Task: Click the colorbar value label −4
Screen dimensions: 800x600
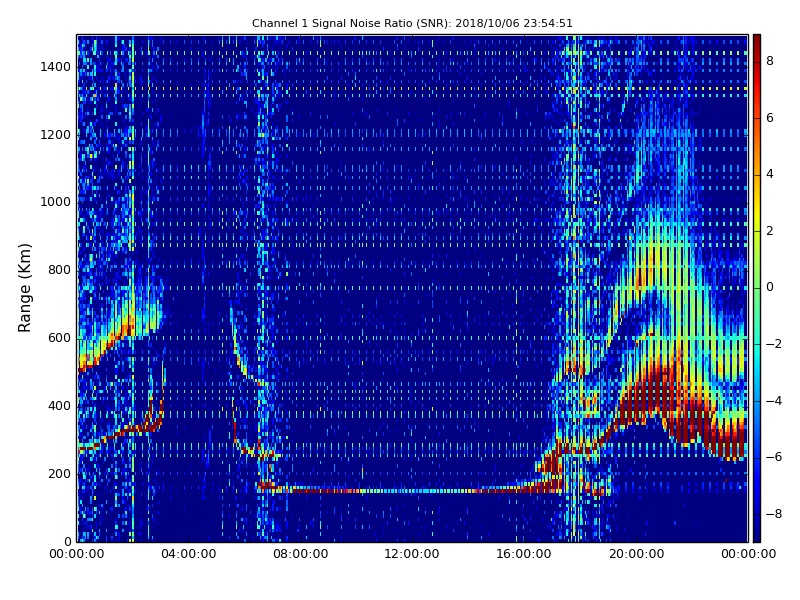Action: tap(774, 401)
